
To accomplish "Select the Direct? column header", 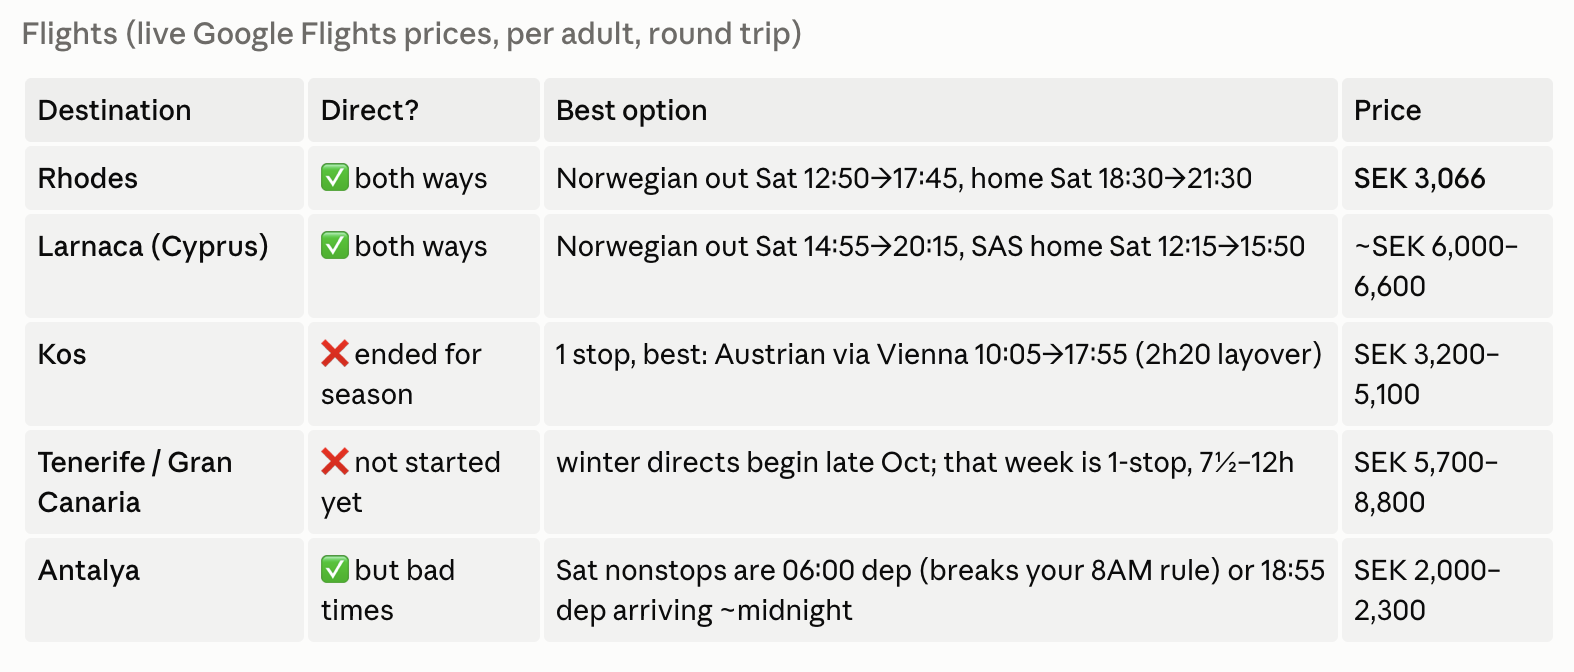I will click(x=424, y=110).
